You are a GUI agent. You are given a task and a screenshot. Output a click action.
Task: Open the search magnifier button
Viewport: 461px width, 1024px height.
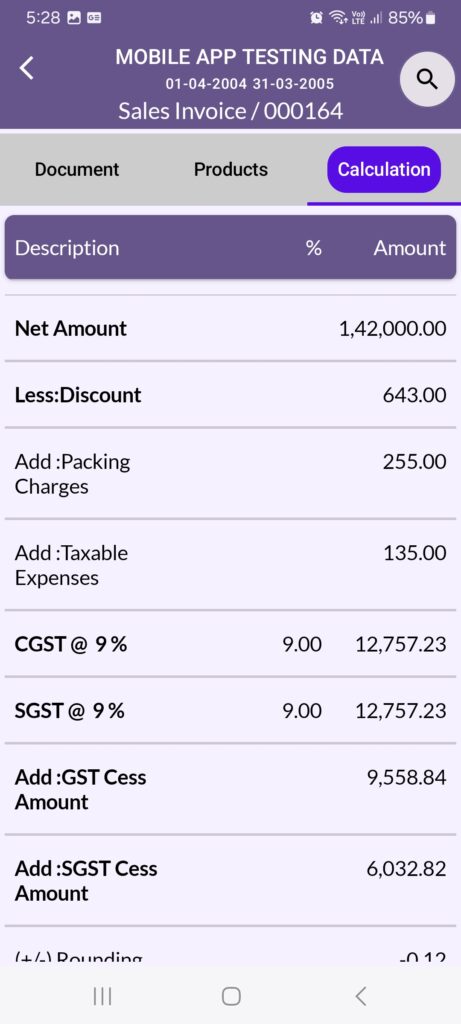click(x=427, y=79)
